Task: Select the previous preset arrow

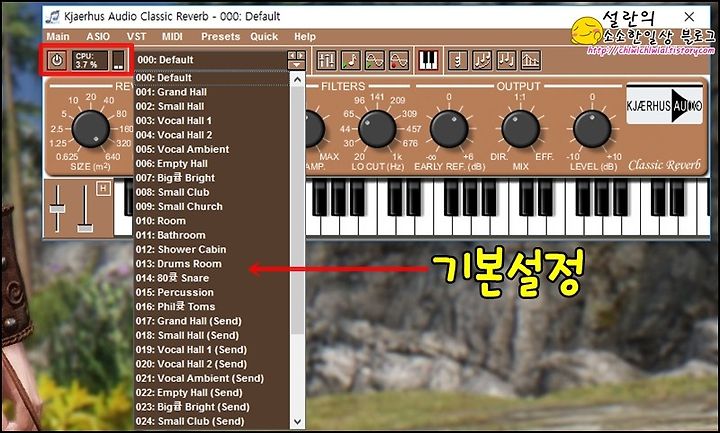Action: pos(292,55)
